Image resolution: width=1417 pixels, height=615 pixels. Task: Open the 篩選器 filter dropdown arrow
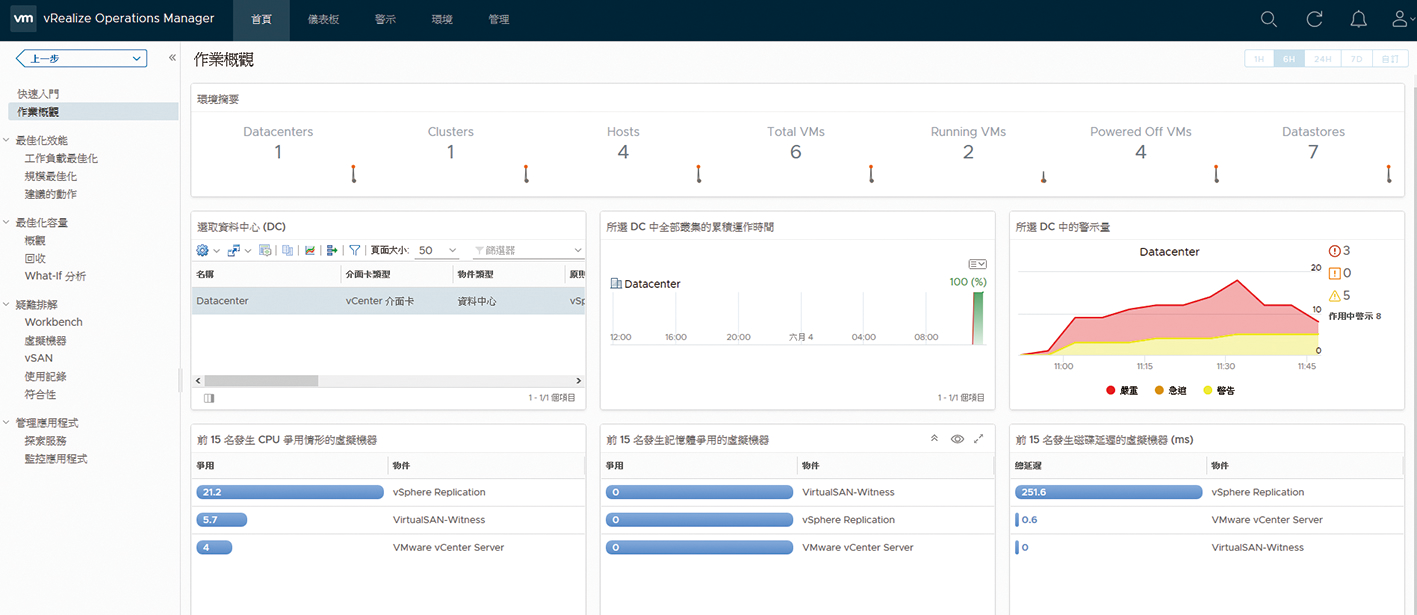point(578,250)
